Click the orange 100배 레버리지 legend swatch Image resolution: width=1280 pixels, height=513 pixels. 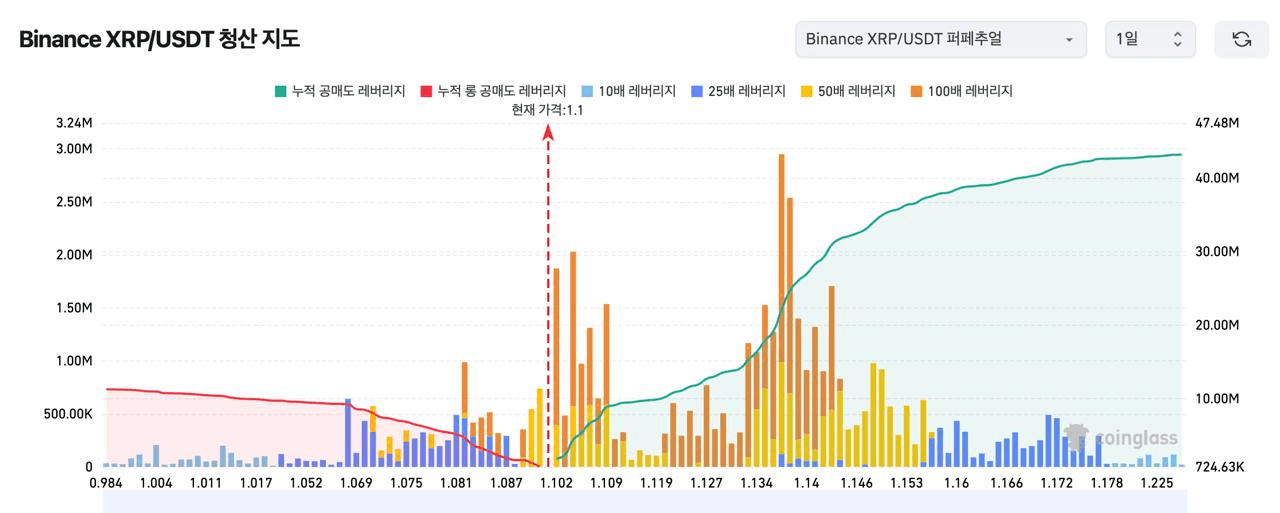(917, 91)
